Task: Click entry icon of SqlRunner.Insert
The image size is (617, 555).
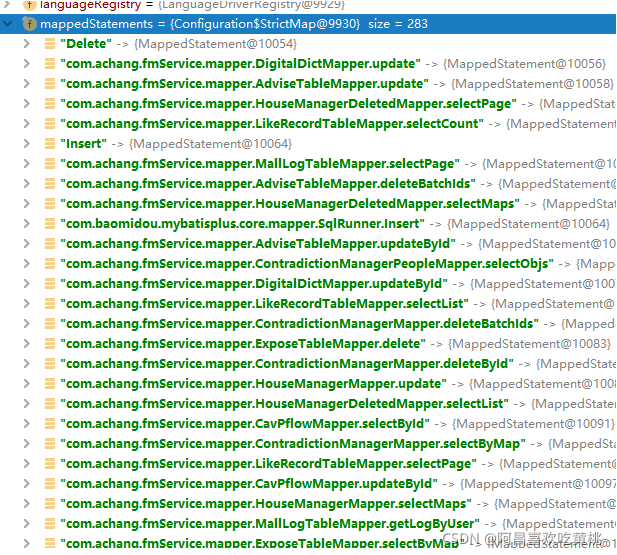Action: [50, 224]
